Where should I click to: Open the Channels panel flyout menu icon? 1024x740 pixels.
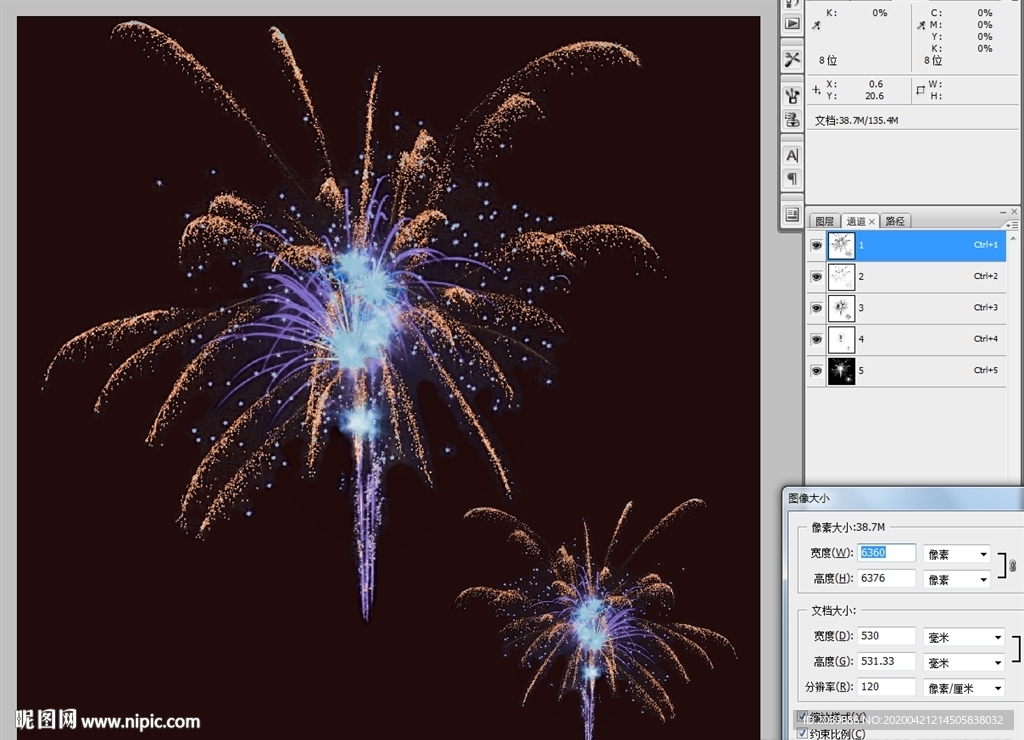coord(1013,224)
